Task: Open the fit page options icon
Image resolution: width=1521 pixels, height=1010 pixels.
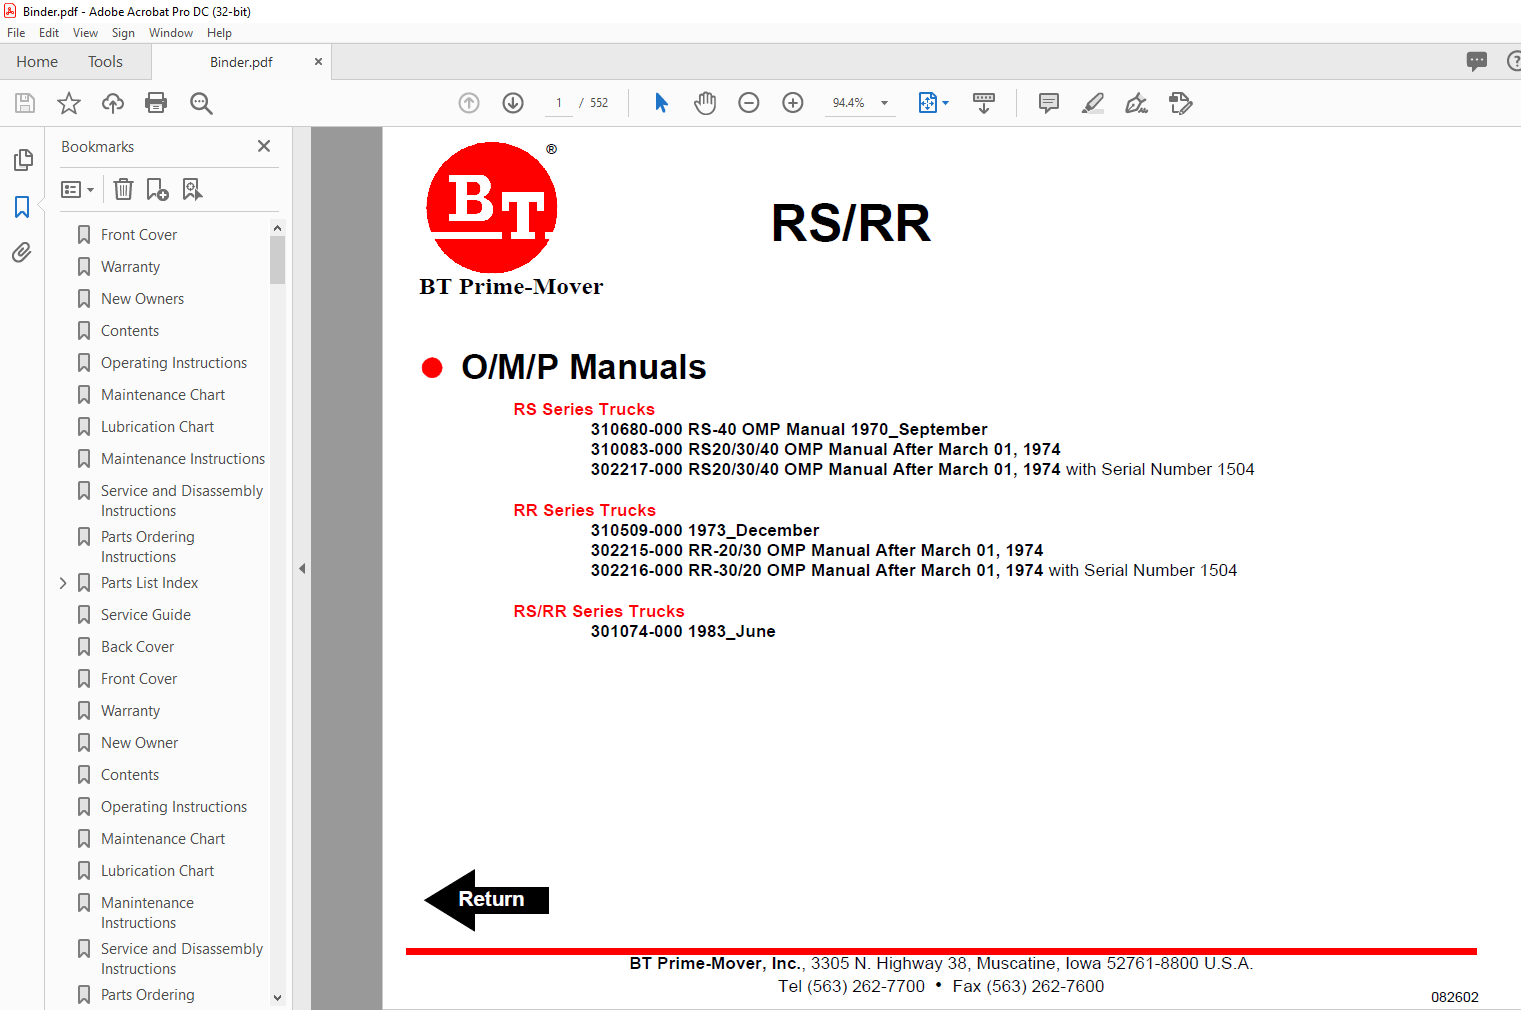Action: point(928,103)
